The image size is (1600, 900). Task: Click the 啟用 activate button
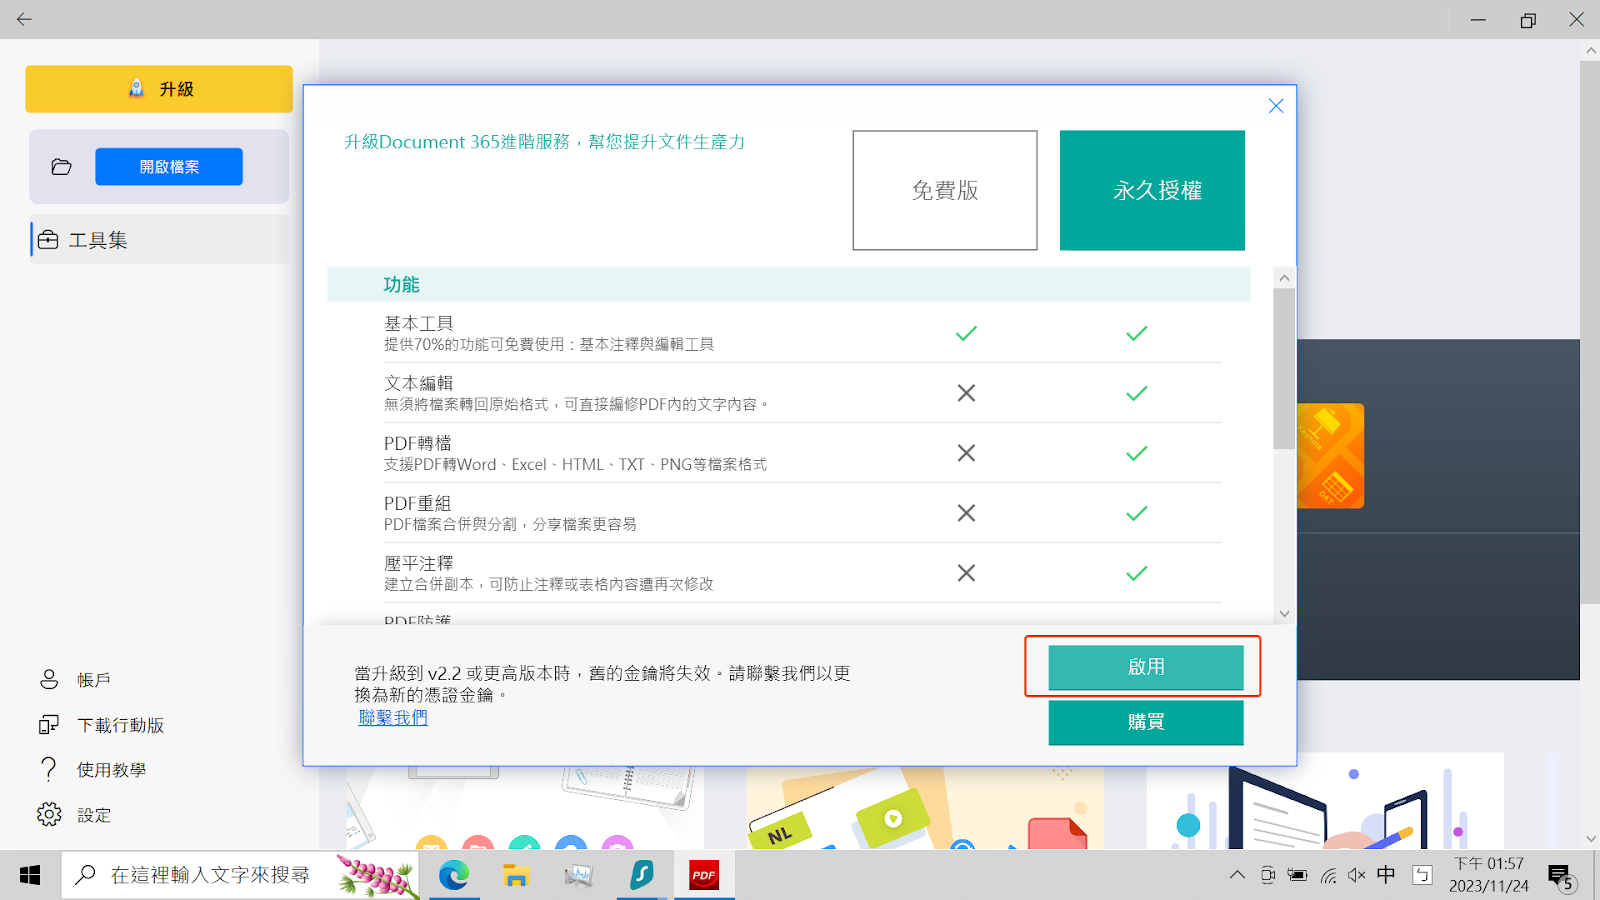pos(1146,667)
